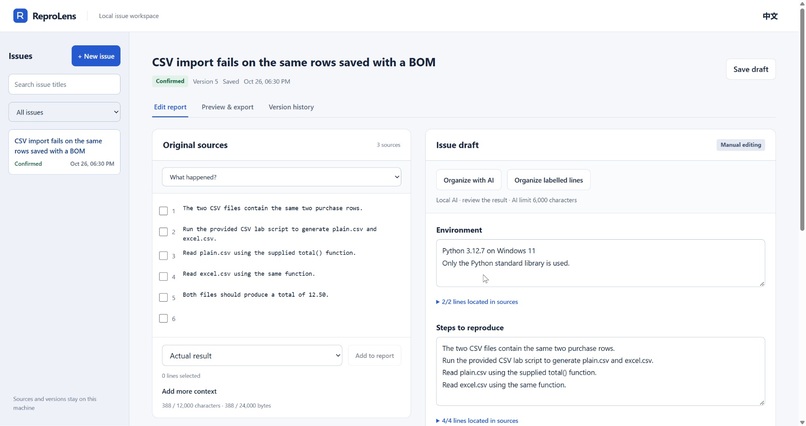Click inside the Environment text area

[x=600, y=263]
